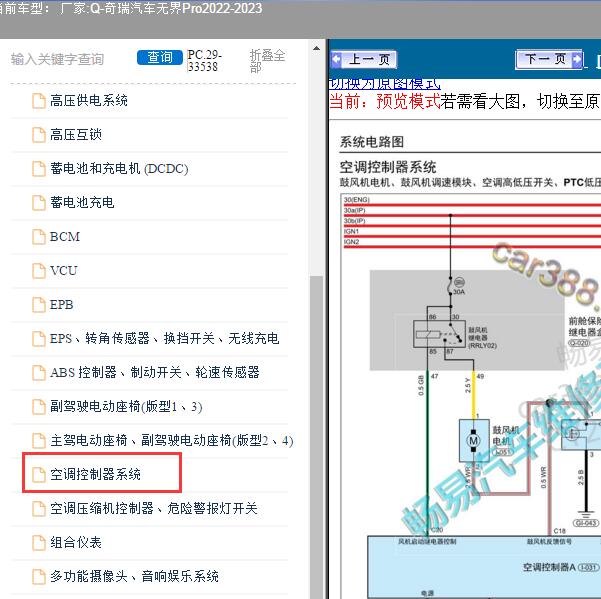Click the 系统电路图 heading text
Screen dimensions: 601x599
click(x=372, y=142)
